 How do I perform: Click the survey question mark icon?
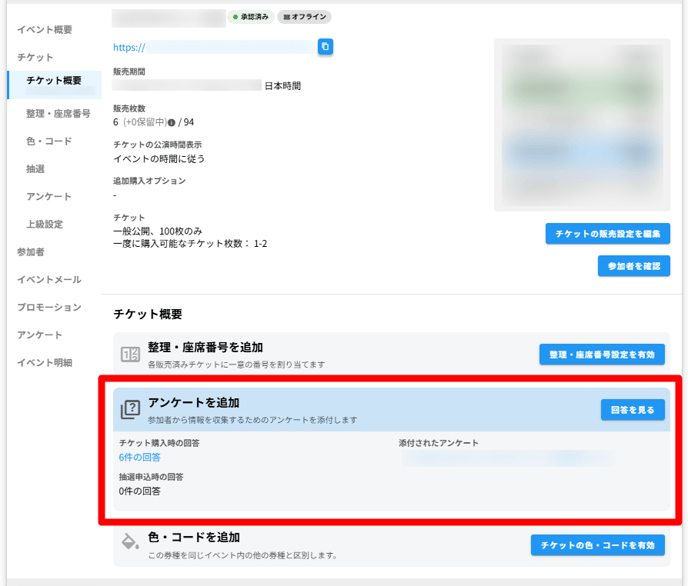coord(130,409)
